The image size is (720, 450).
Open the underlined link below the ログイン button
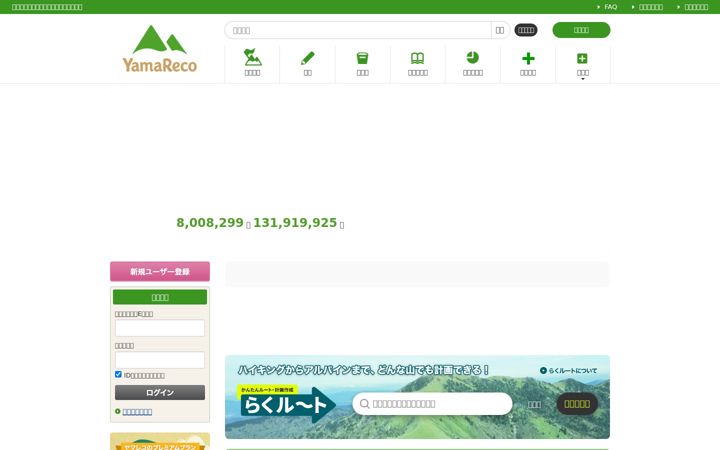click(x=137, y=412)
